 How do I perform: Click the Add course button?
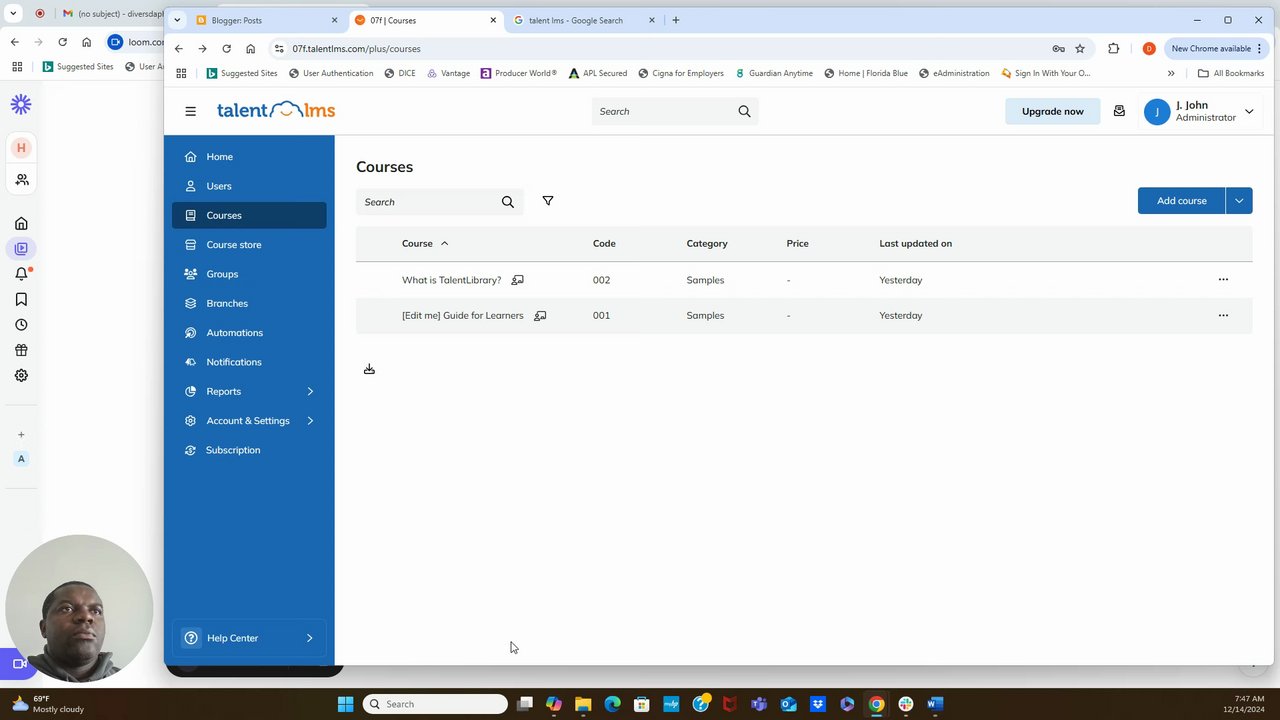(1182, 201)
